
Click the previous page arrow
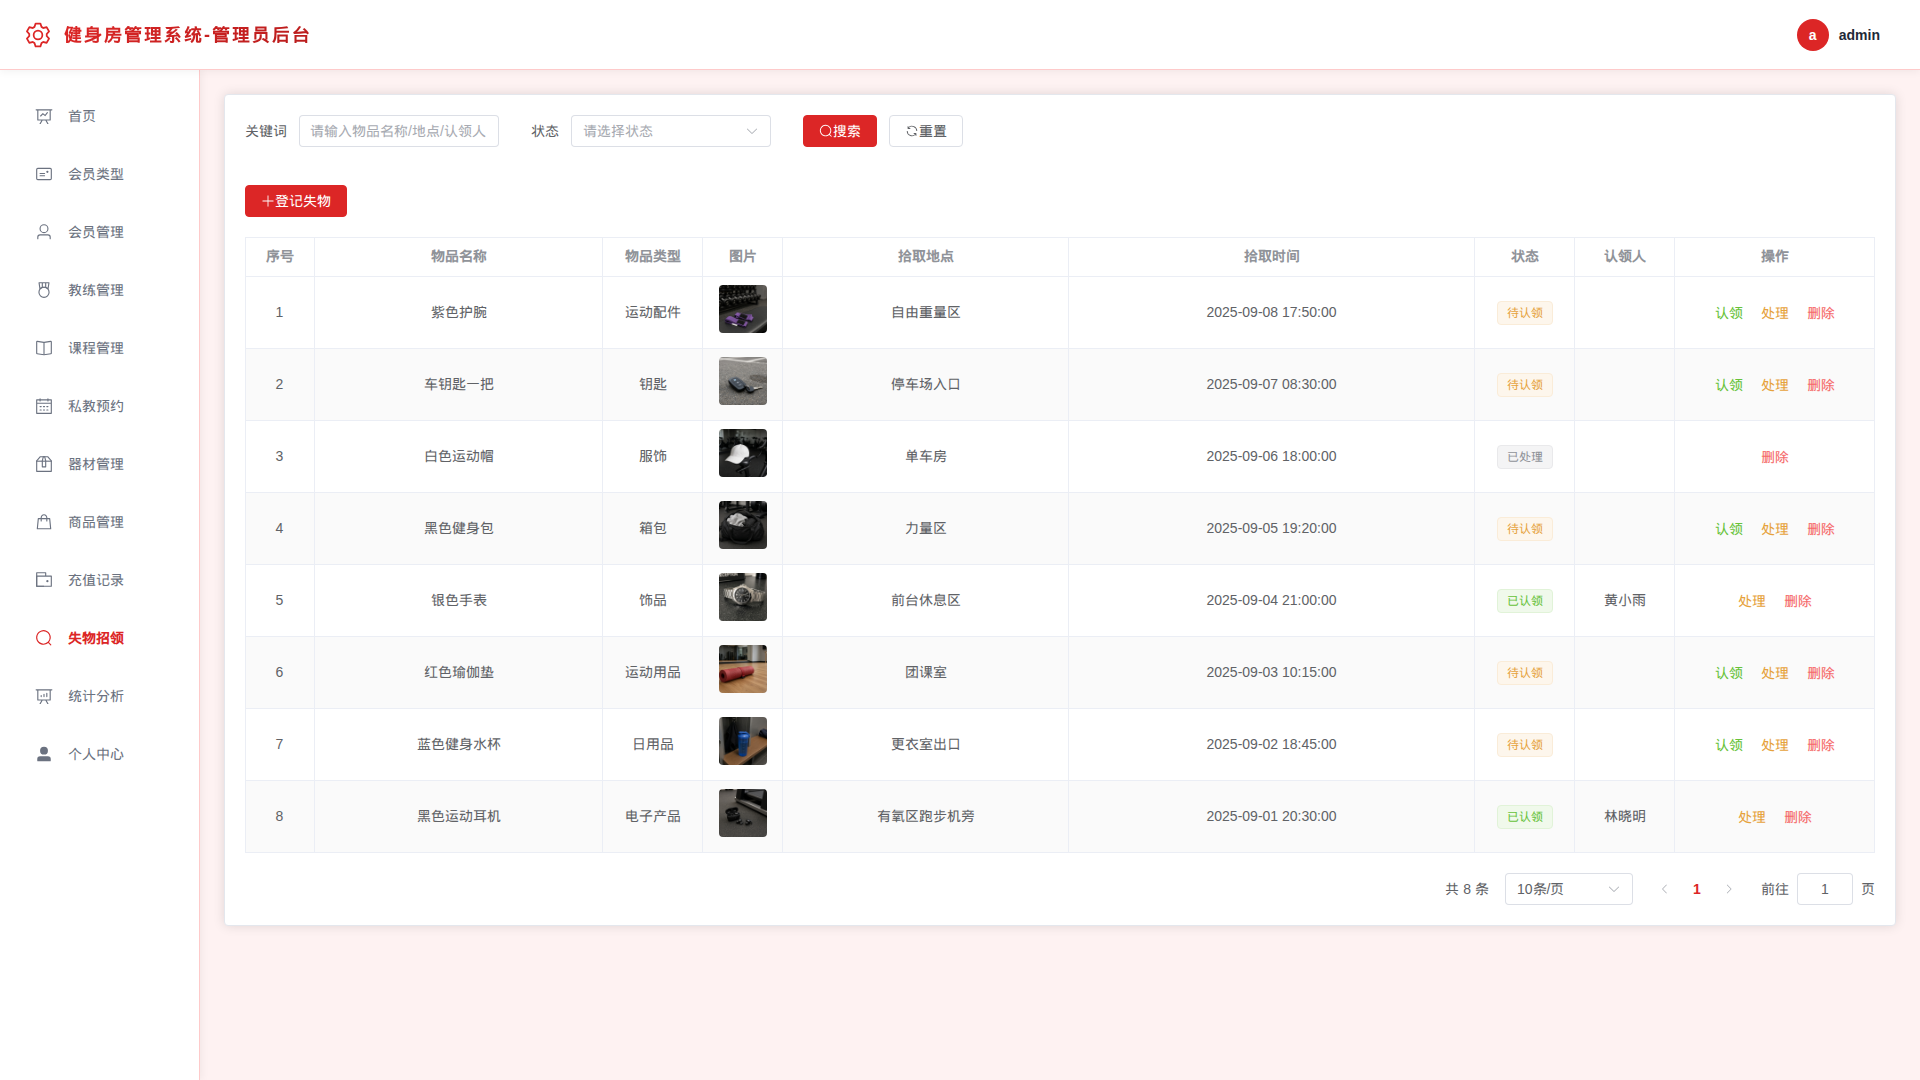pos(1664,889)
